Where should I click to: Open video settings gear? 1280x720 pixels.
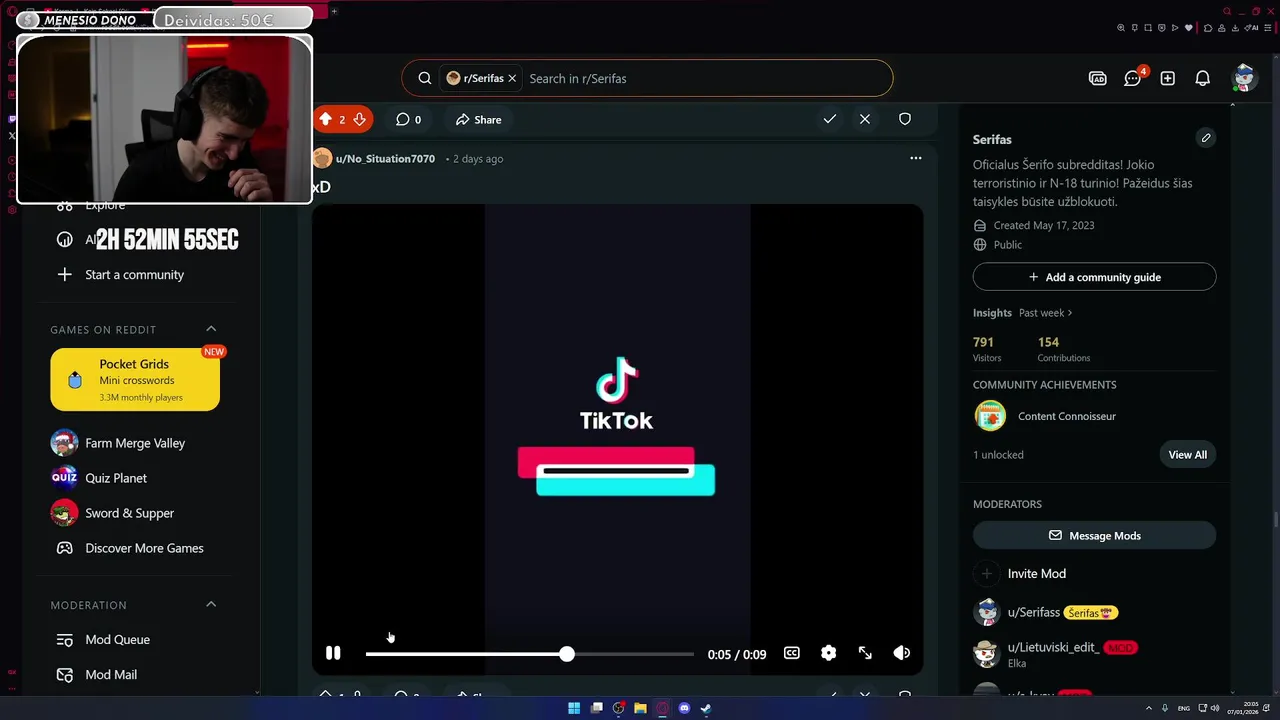[x=828, y=653]
